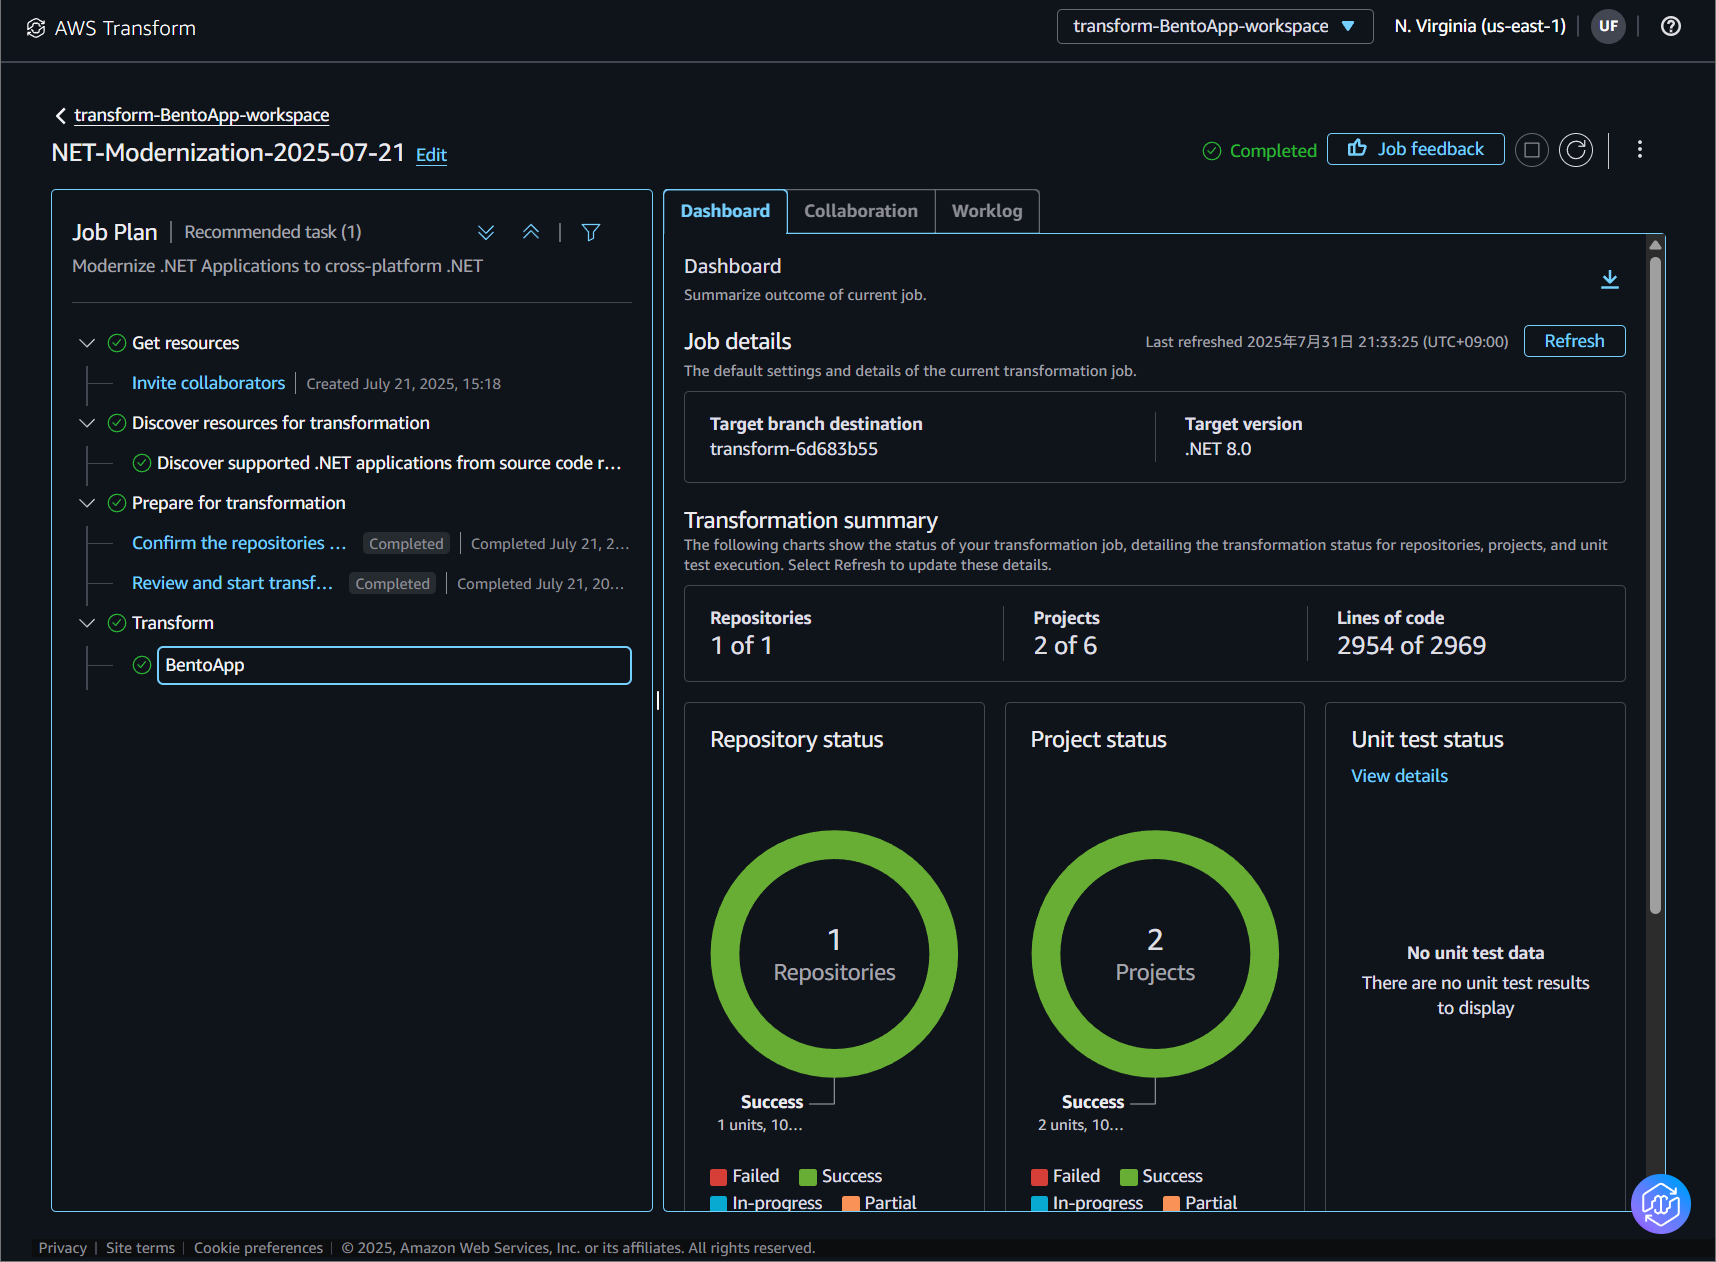Click the circular reload icon beside Job feedback
This screenshot has width=1716, height=1262.
coord(1576,150)
